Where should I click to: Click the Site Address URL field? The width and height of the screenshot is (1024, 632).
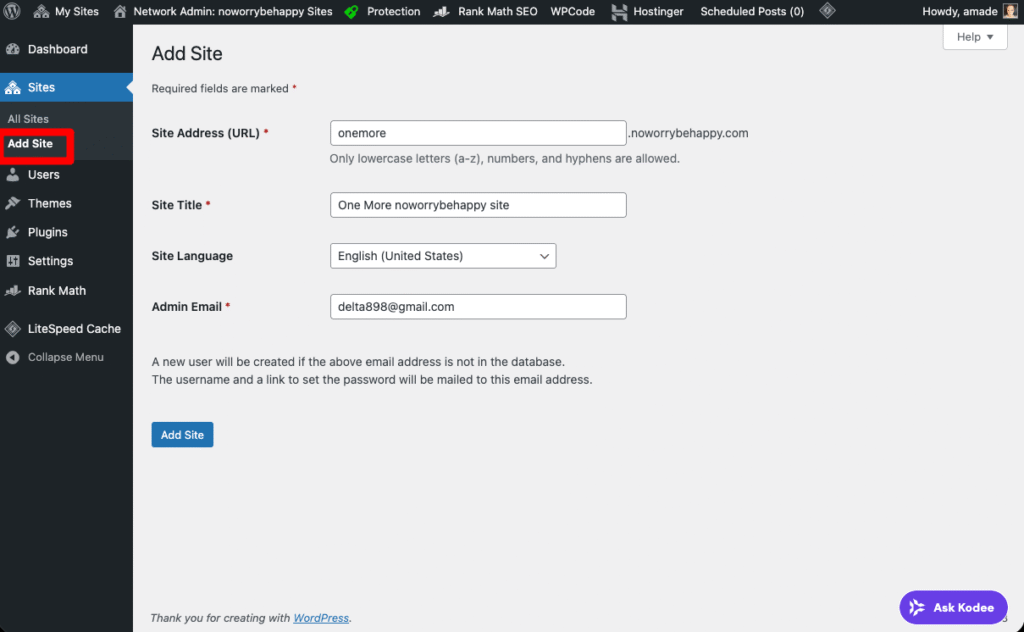(x=478, y=133)
